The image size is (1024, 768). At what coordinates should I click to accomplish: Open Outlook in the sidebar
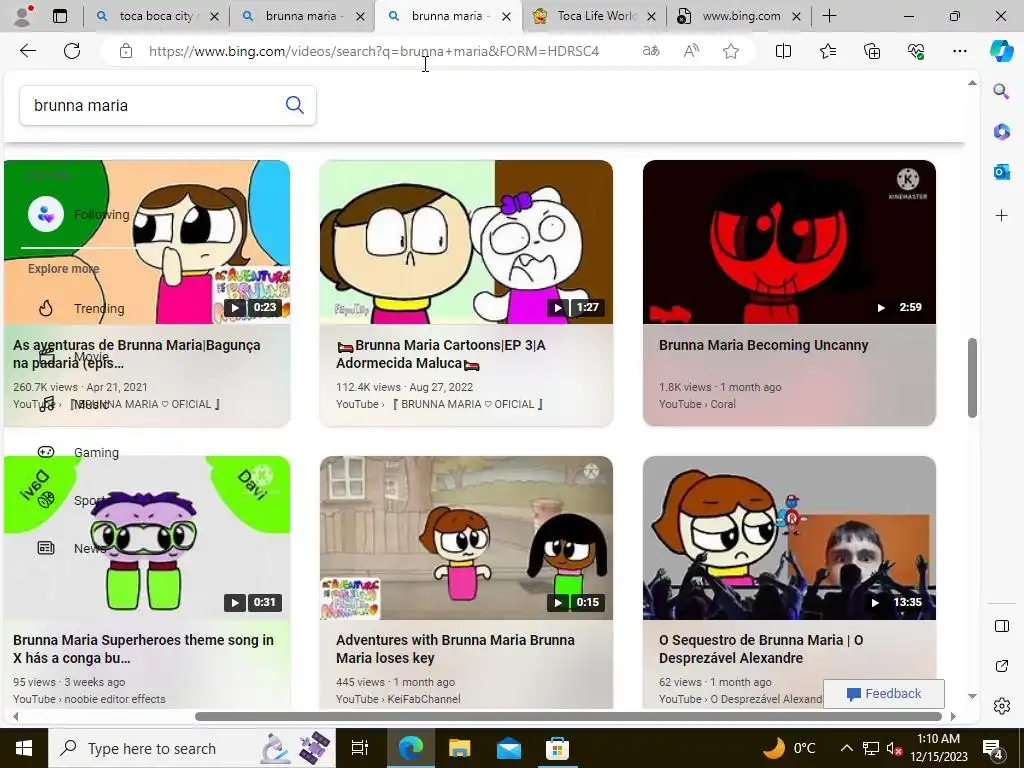pyautogui.click(x=1001, y=172)
